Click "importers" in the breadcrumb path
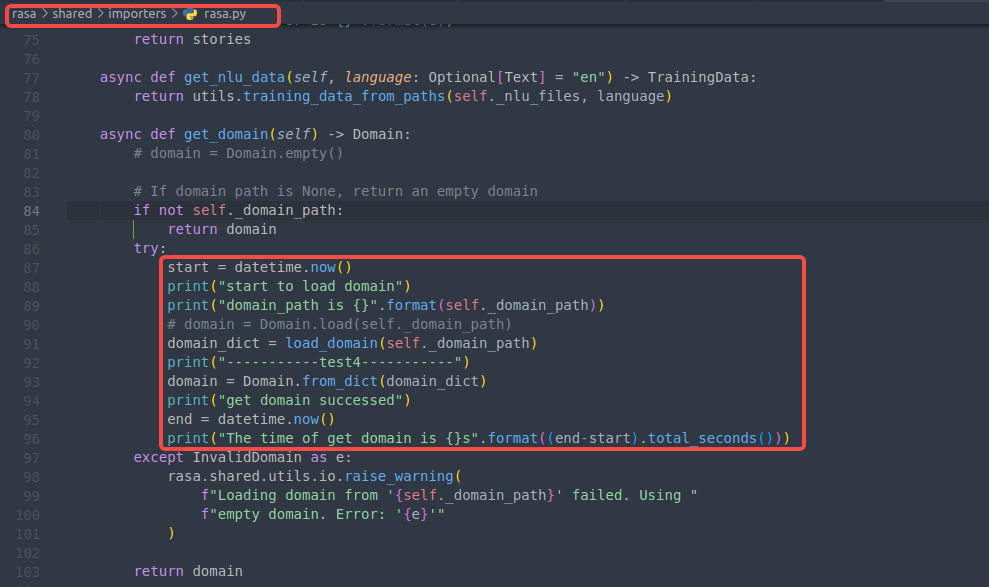Screen dimensions: 989x587 coord(135,14)
